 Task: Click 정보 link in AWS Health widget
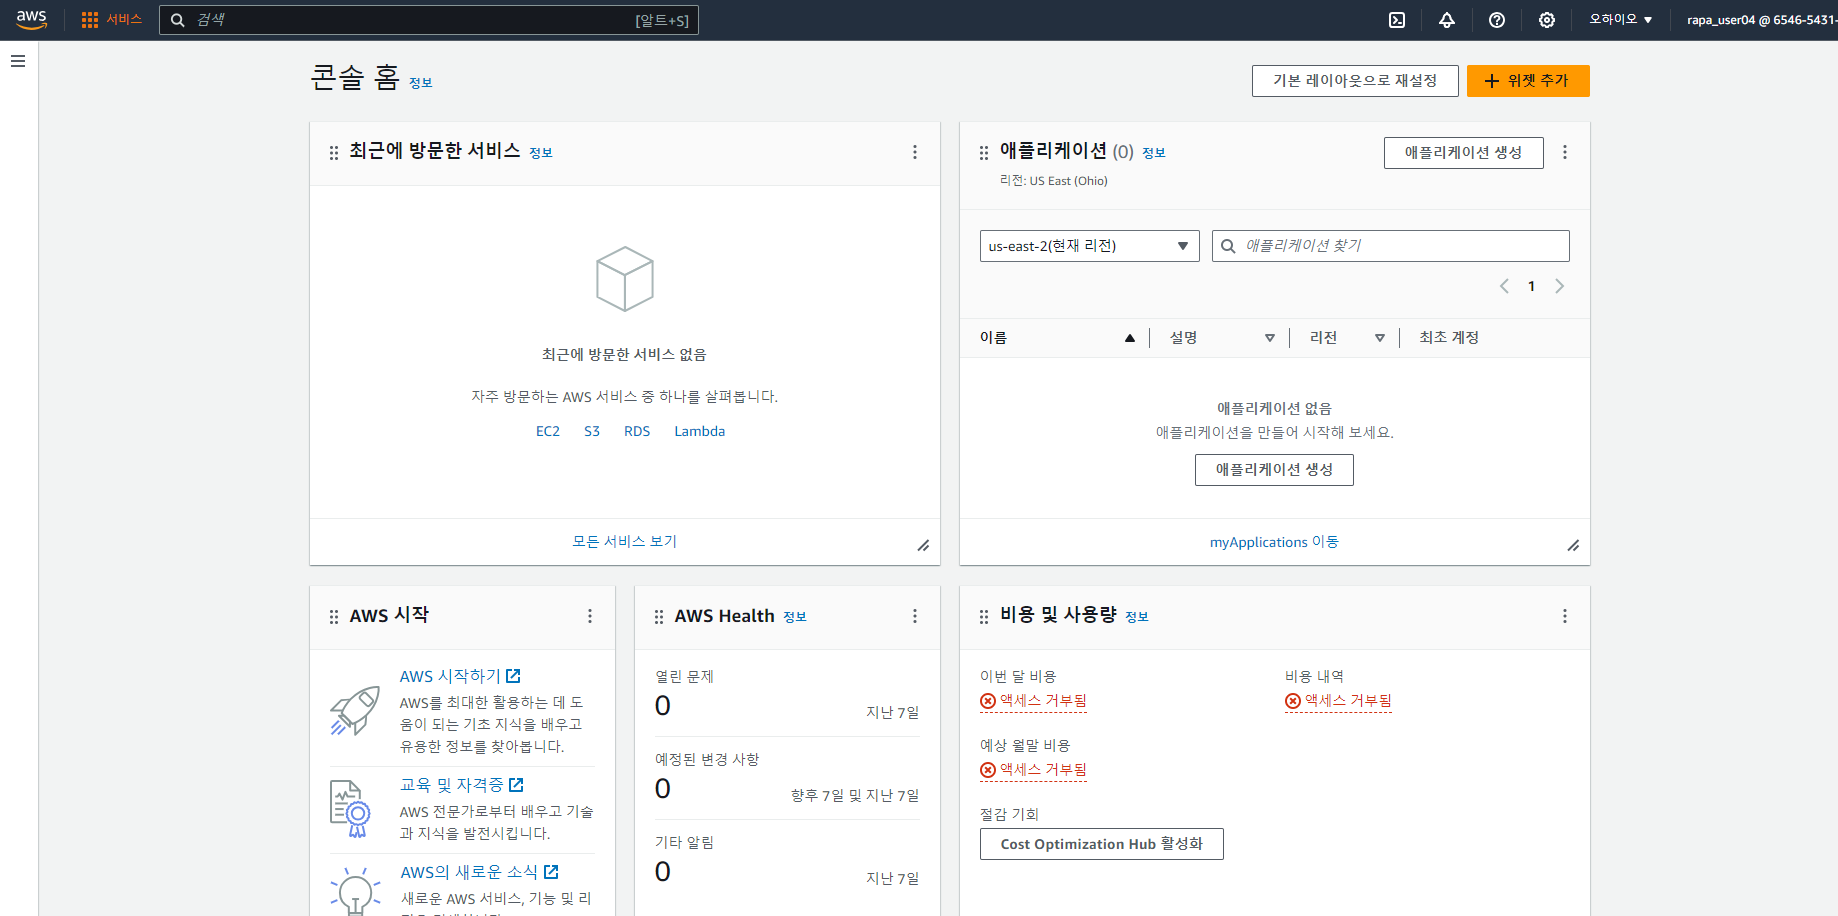coord(795,617)
